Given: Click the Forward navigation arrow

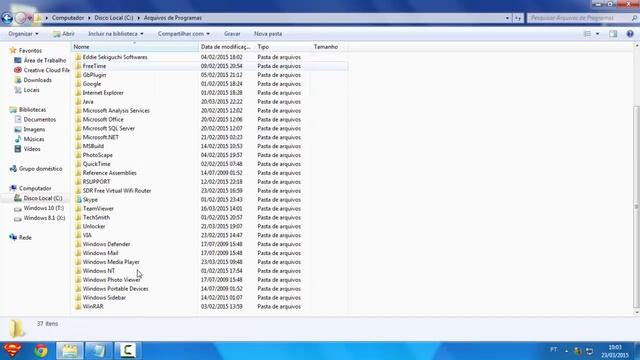Looking at the screenshot, I should coord(20,18).
